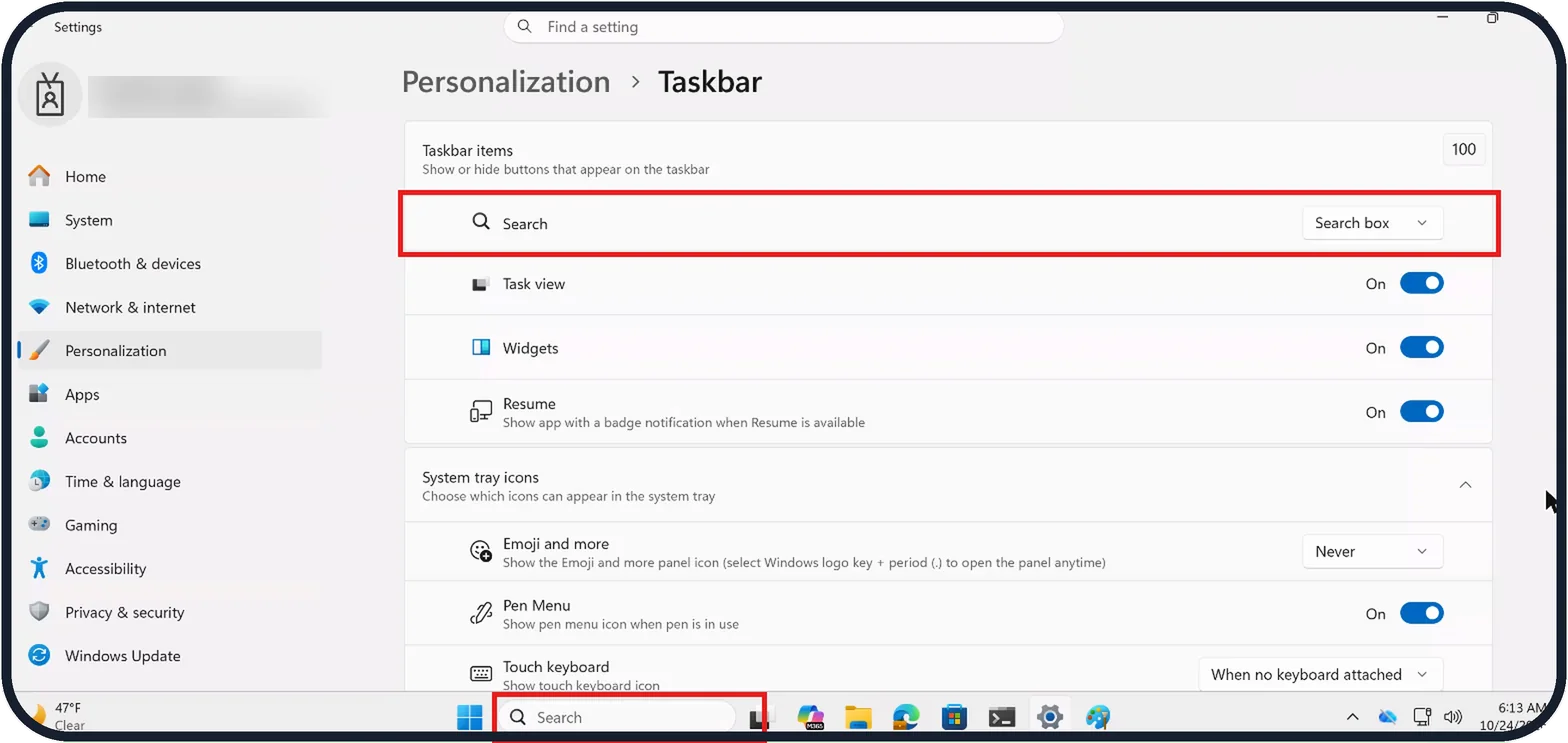Disable the Widgets taskbar toggle
The width and height of the screenshot is (1568, 743).
(1421, 348)
